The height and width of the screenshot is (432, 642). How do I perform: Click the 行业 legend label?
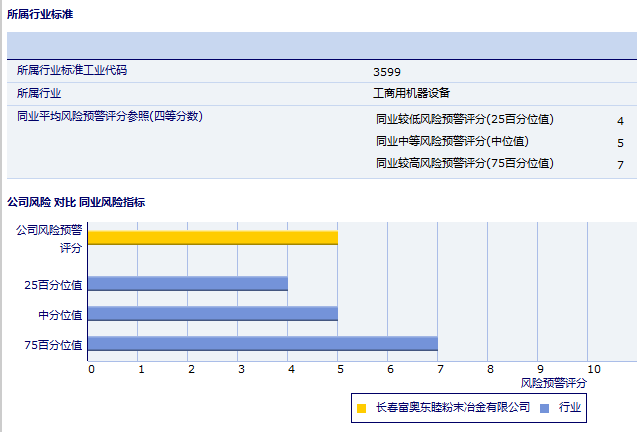(x=570, y=408)
